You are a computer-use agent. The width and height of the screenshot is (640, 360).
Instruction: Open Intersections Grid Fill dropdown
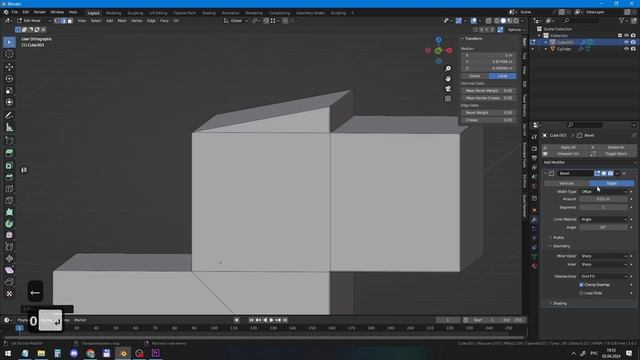tap(604, 276)
